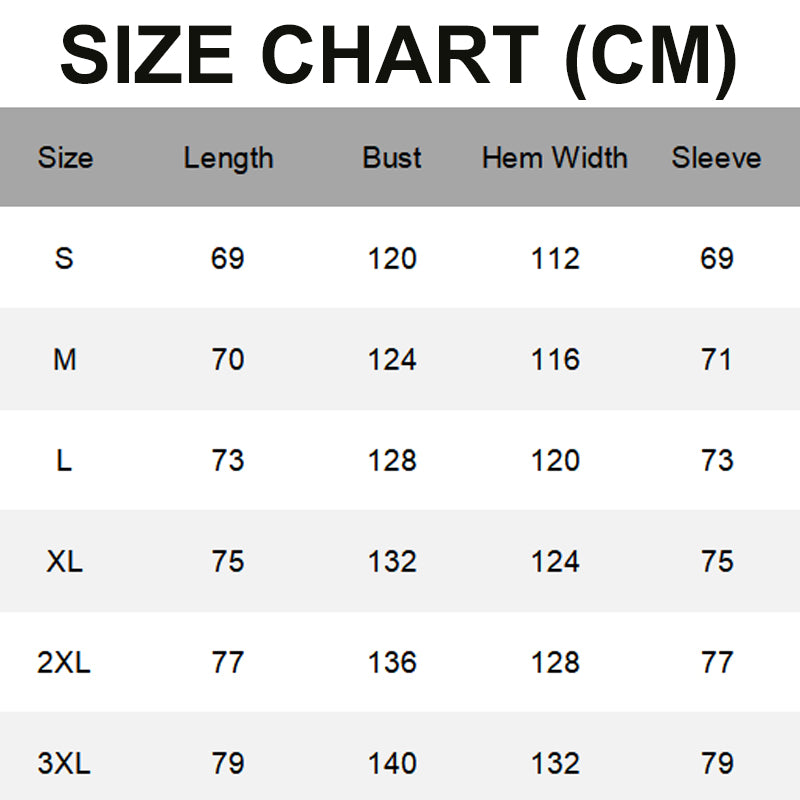Click the 3XL size row label
800x800 pixels.
pos(64,764)
